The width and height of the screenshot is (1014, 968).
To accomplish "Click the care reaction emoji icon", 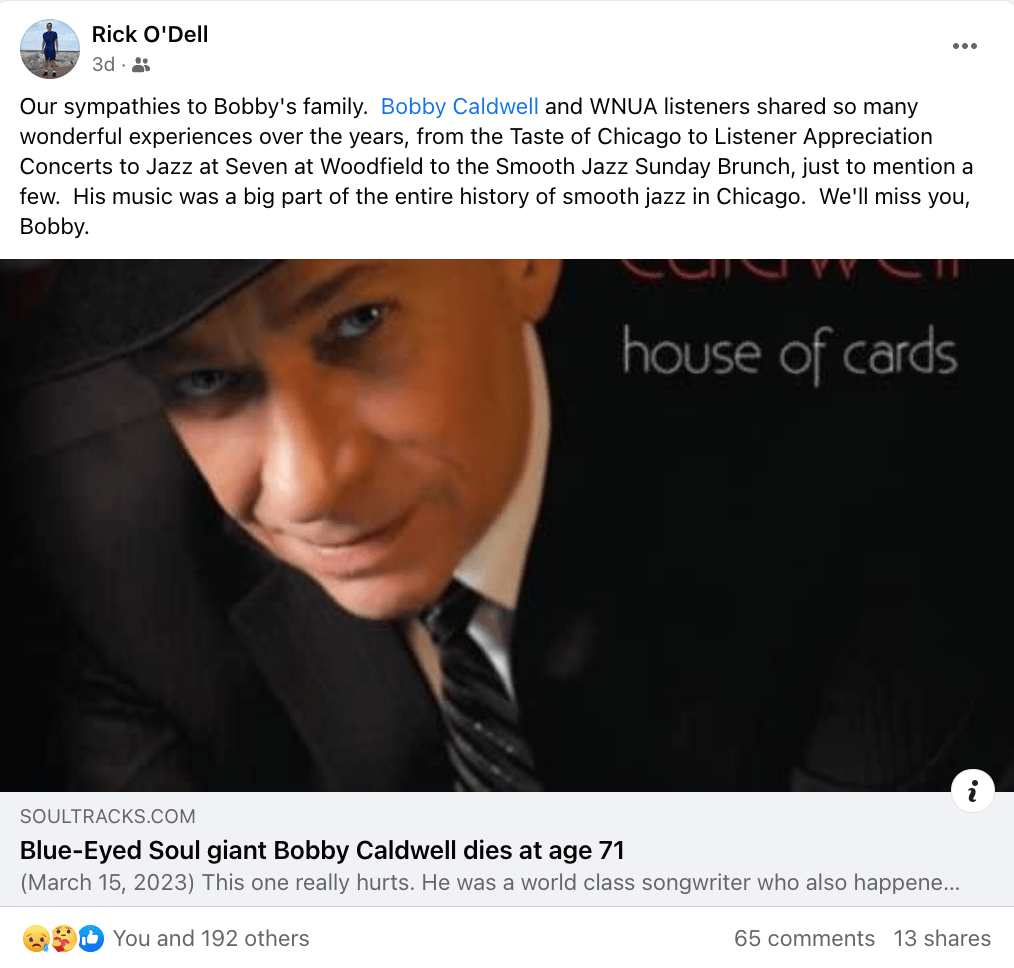I will [63, 938].
